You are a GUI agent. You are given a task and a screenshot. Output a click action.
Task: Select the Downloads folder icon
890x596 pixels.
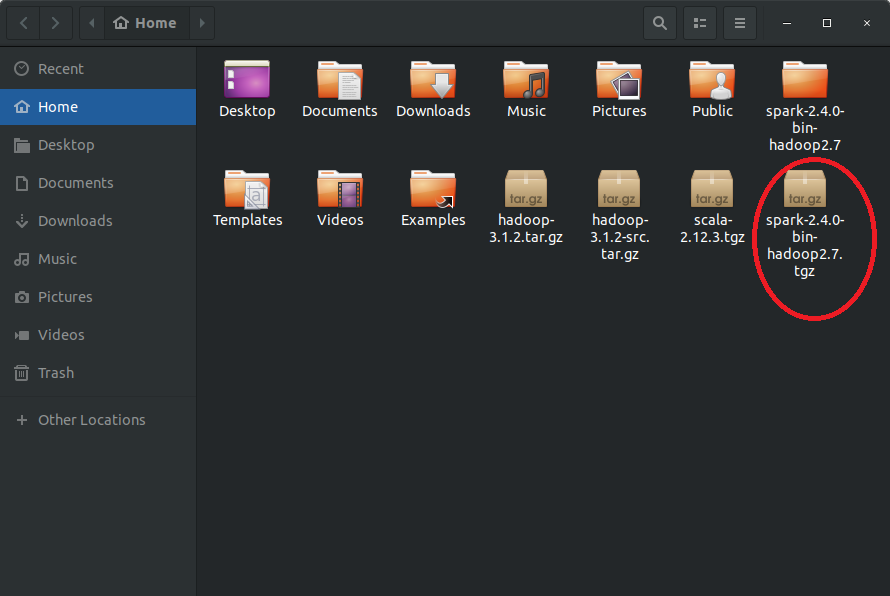[x=433, y=79]
